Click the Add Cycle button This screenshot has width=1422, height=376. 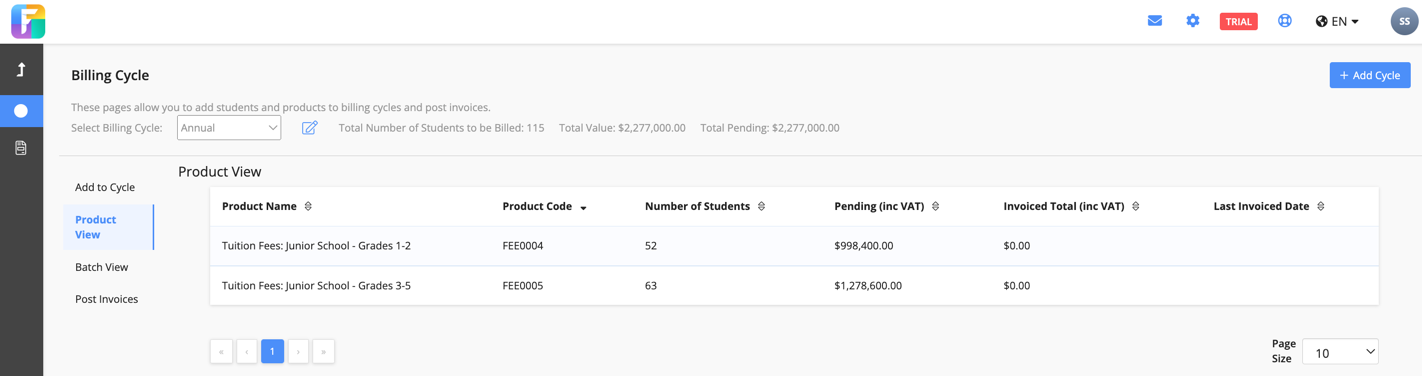[x=1370, y=75]
